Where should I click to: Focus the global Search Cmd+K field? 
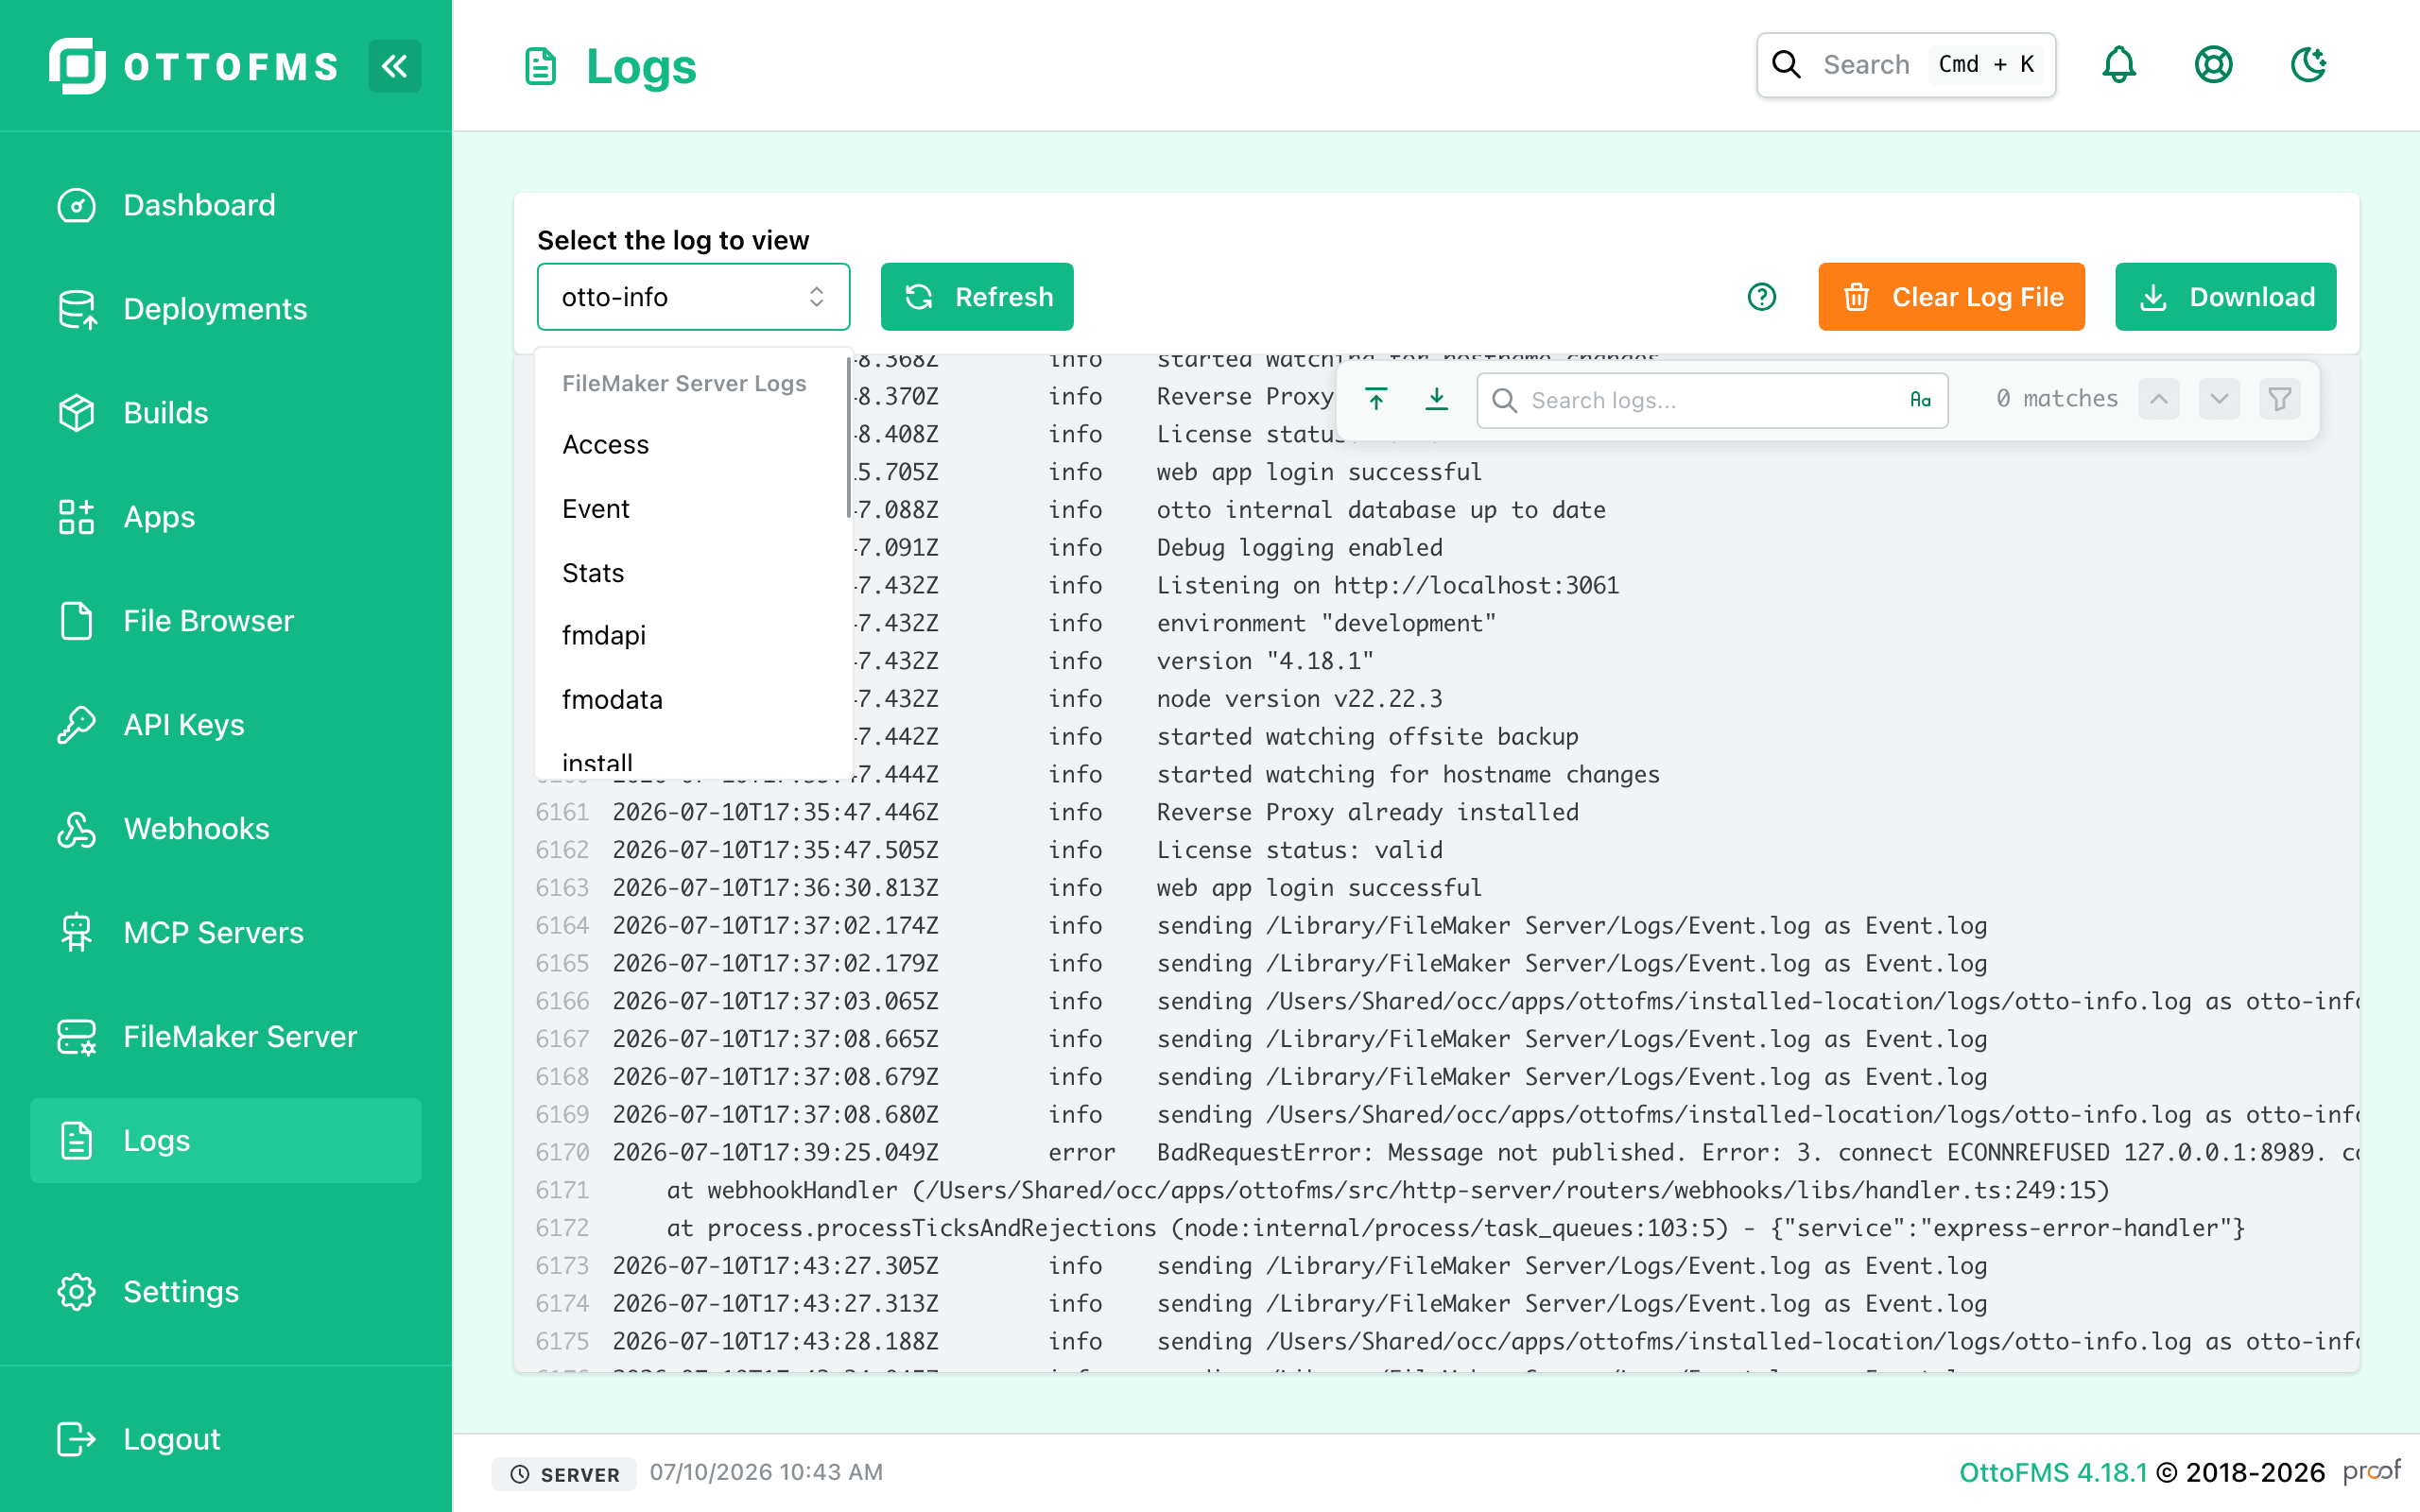point(1906,65)
